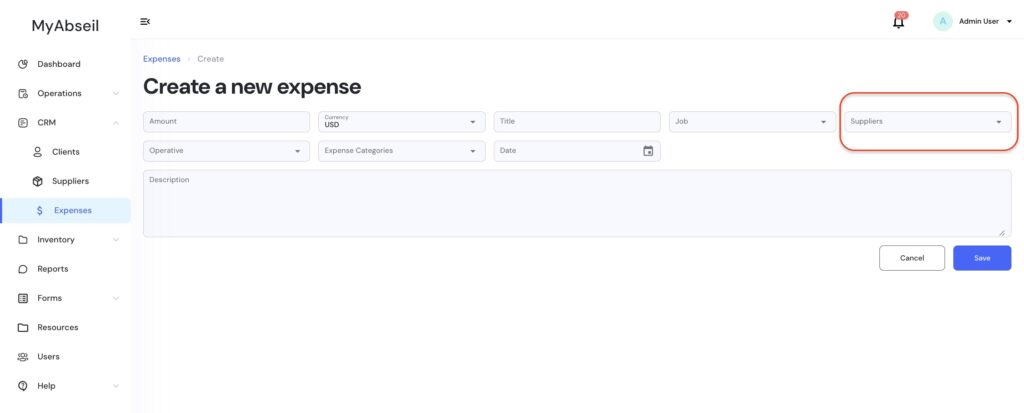The height and width of the screenshot is (413, 1024).
Task: Click the Resources folder icon
Action: [x=23, y=328]
